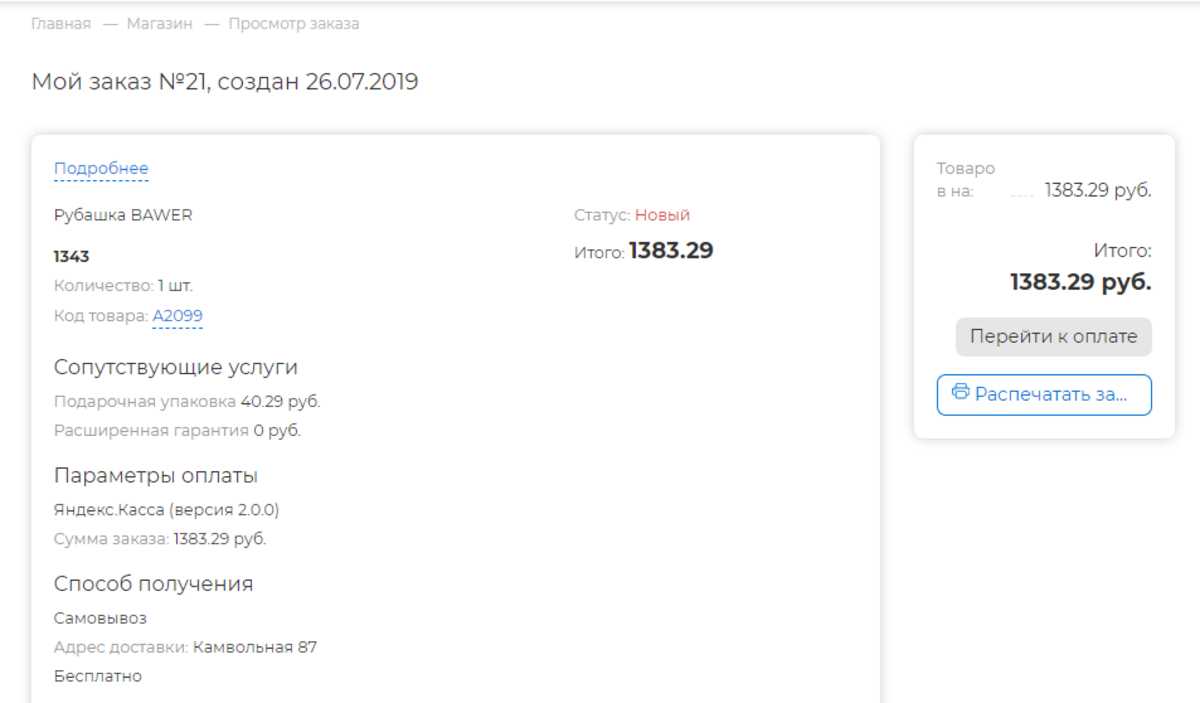Click the delivery address Камвольная 87
The height and width of the screenshot is (703, 1200).
[x=255, y=647]
